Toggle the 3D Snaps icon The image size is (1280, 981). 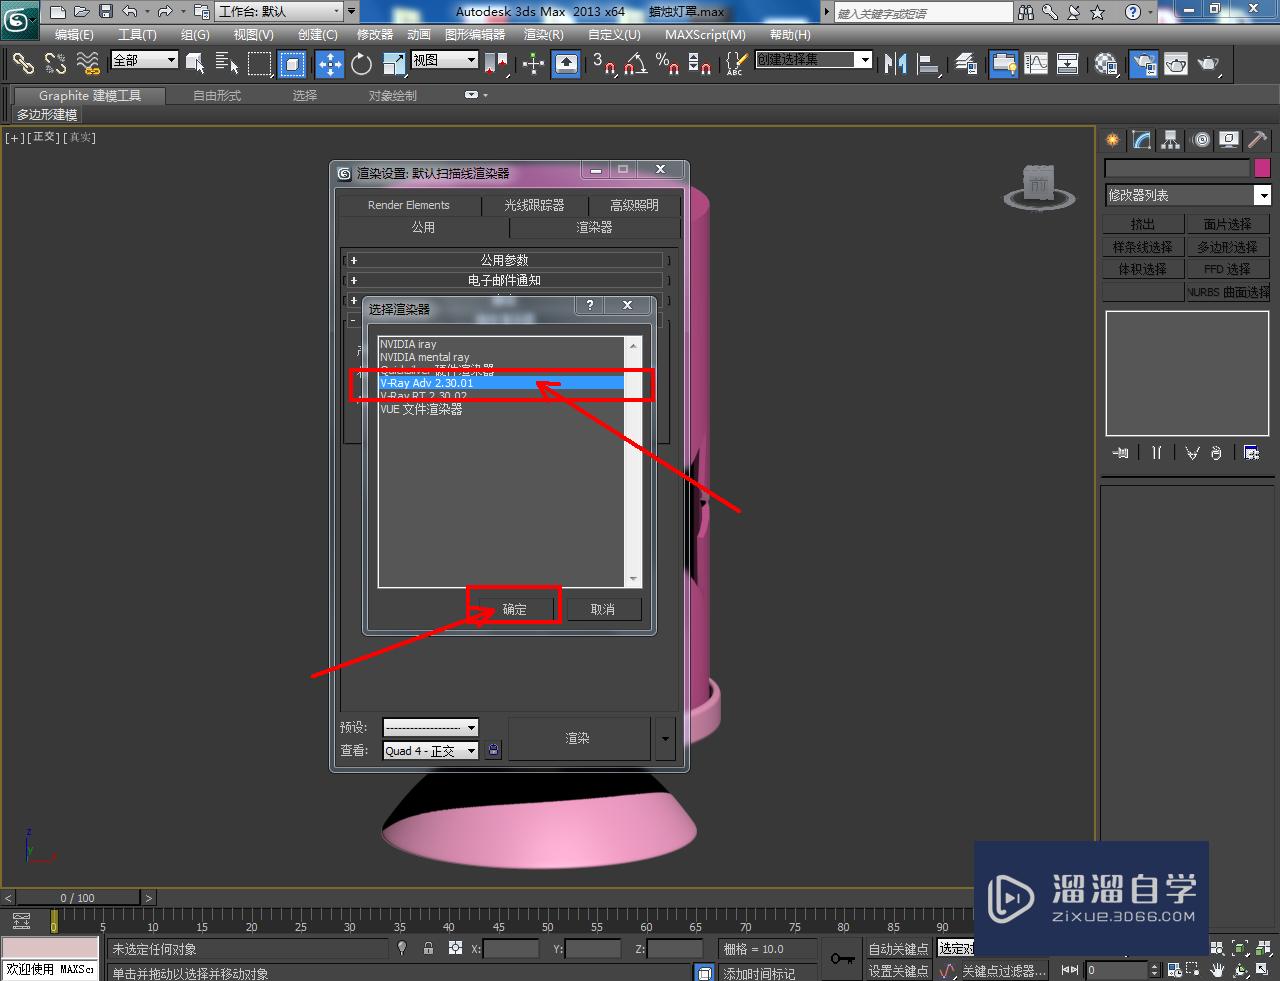coord(603,64)
